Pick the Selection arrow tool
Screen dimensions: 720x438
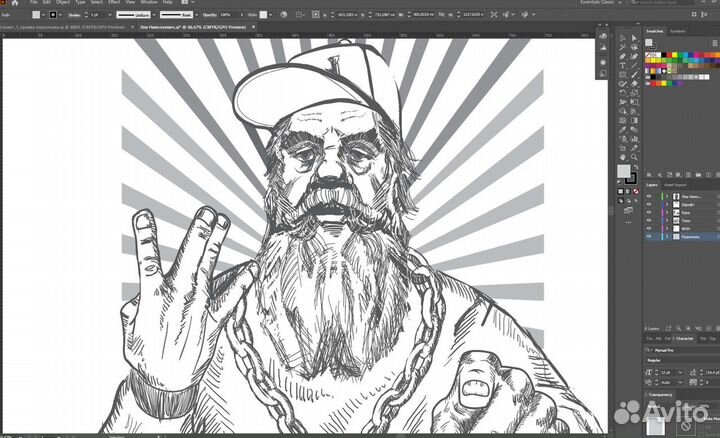622,38
